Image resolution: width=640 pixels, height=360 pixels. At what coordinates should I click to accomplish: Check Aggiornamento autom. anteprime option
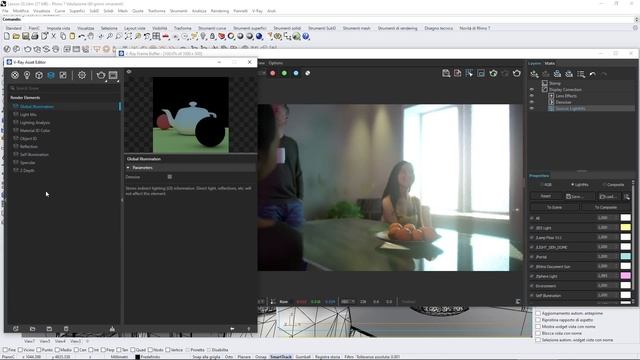click(538, 313)
